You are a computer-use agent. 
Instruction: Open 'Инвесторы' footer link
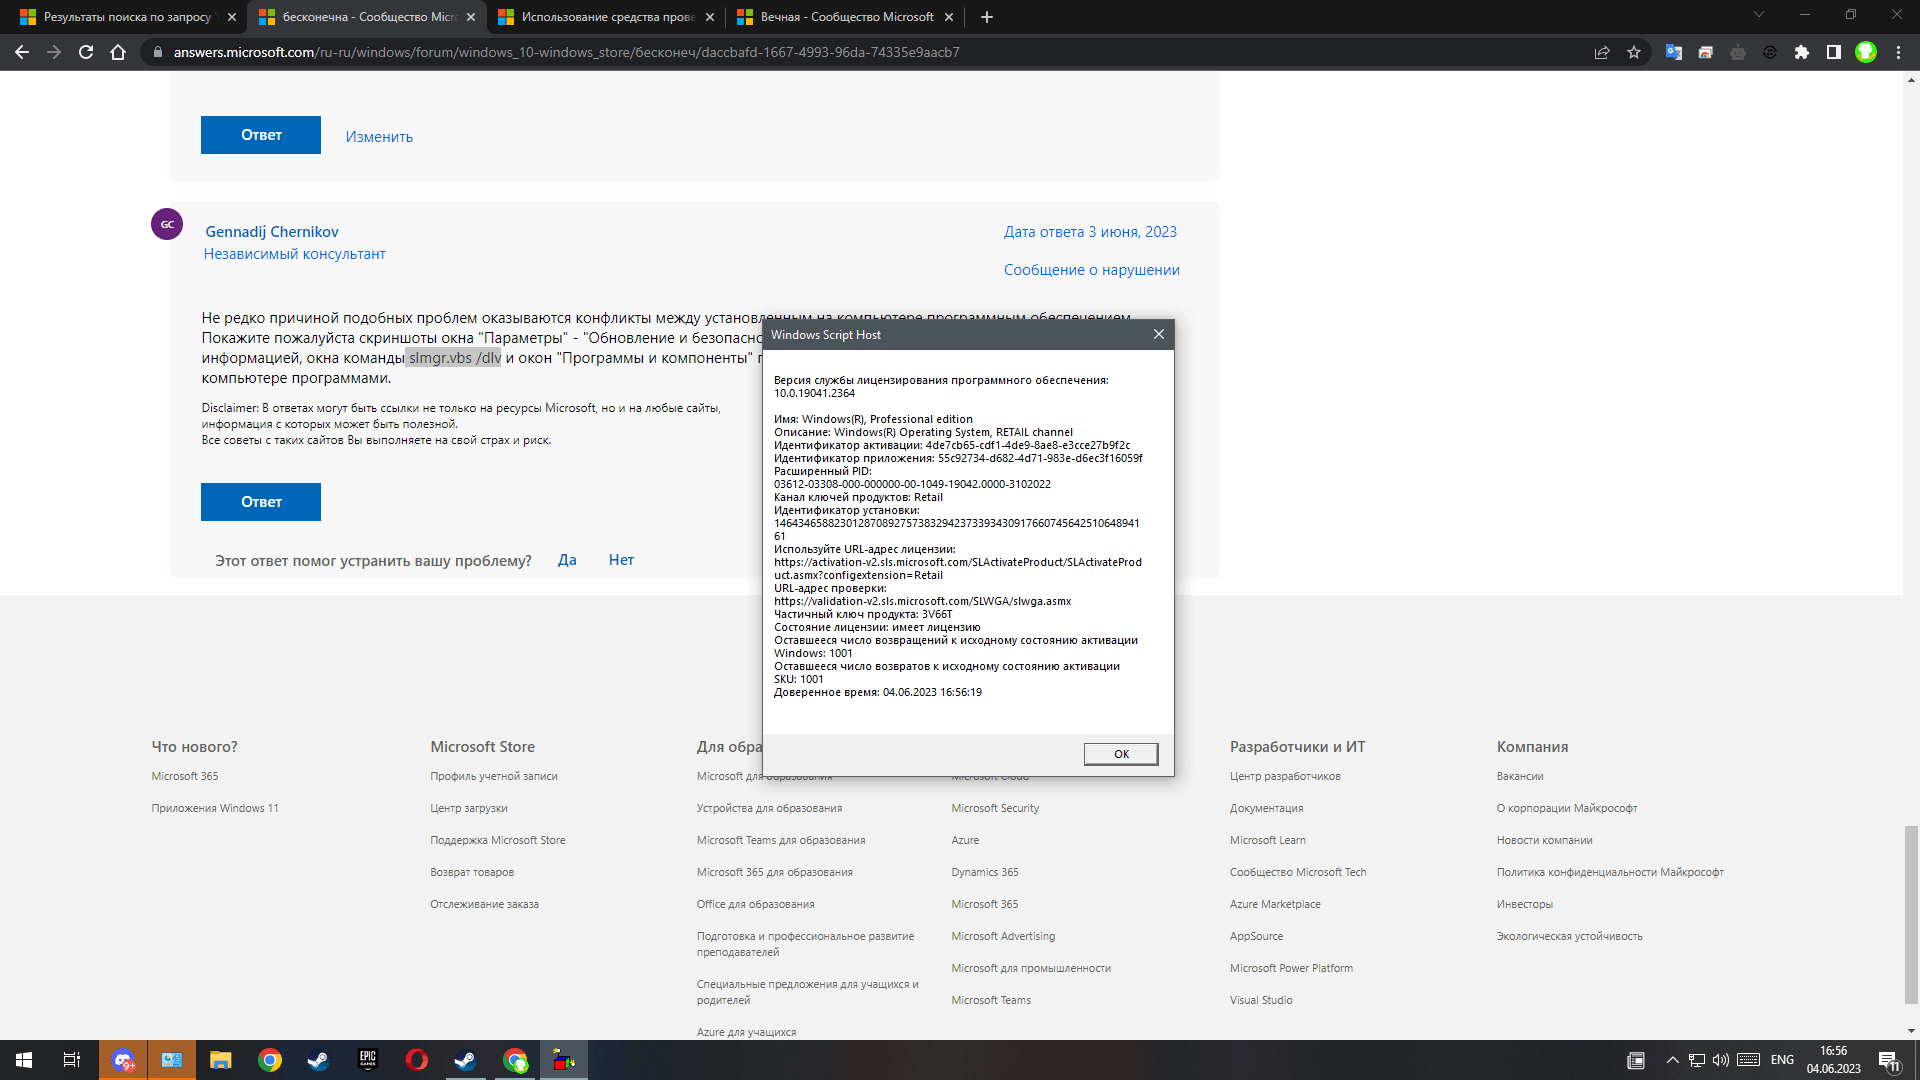(x=1525, y=904)
